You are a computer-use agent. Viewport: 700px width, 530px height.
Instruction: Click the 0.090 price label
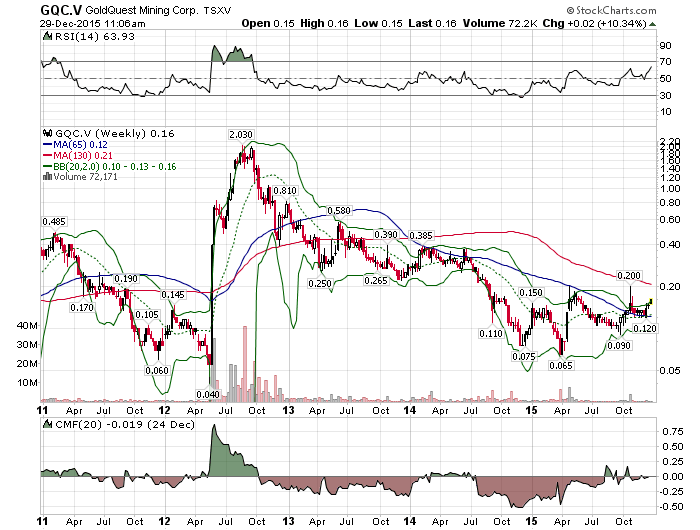coord(619,346)
